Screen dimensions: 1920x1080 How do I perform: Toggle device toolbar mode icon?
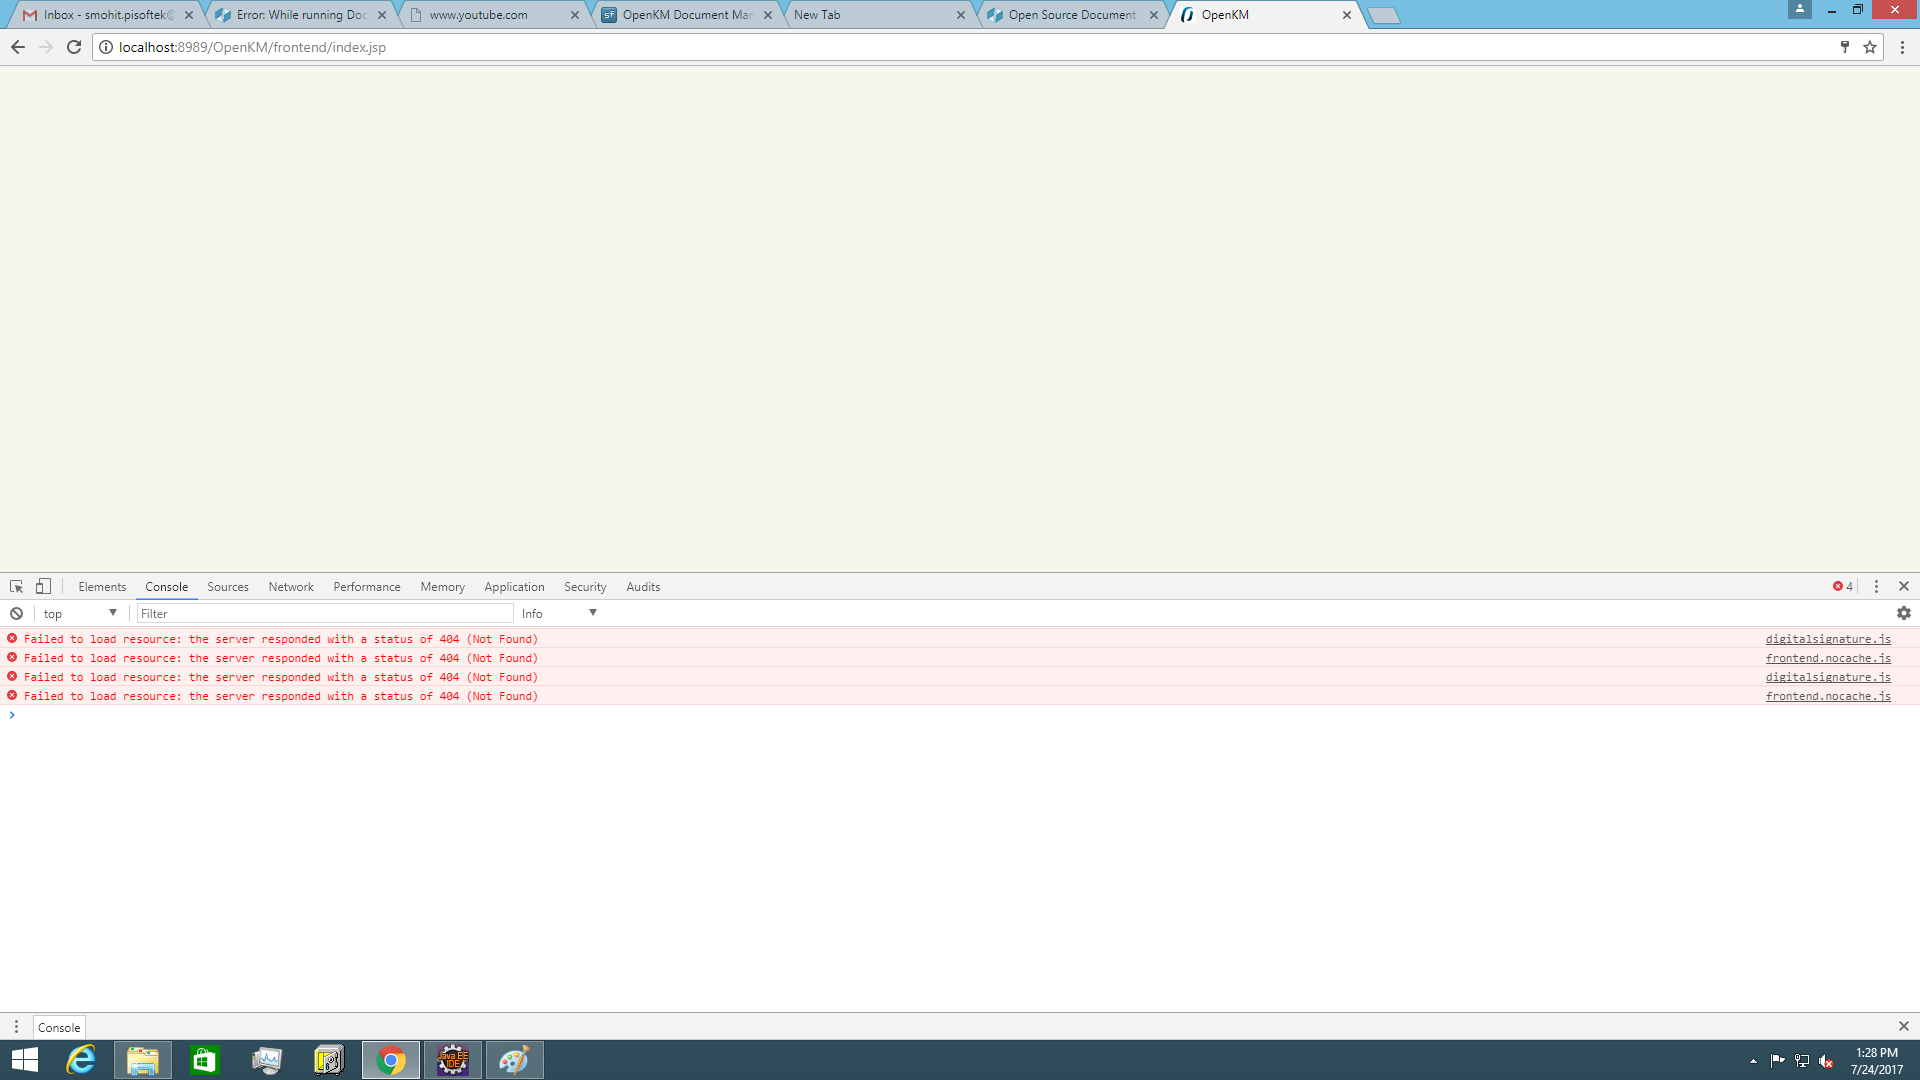click(43, 587)
